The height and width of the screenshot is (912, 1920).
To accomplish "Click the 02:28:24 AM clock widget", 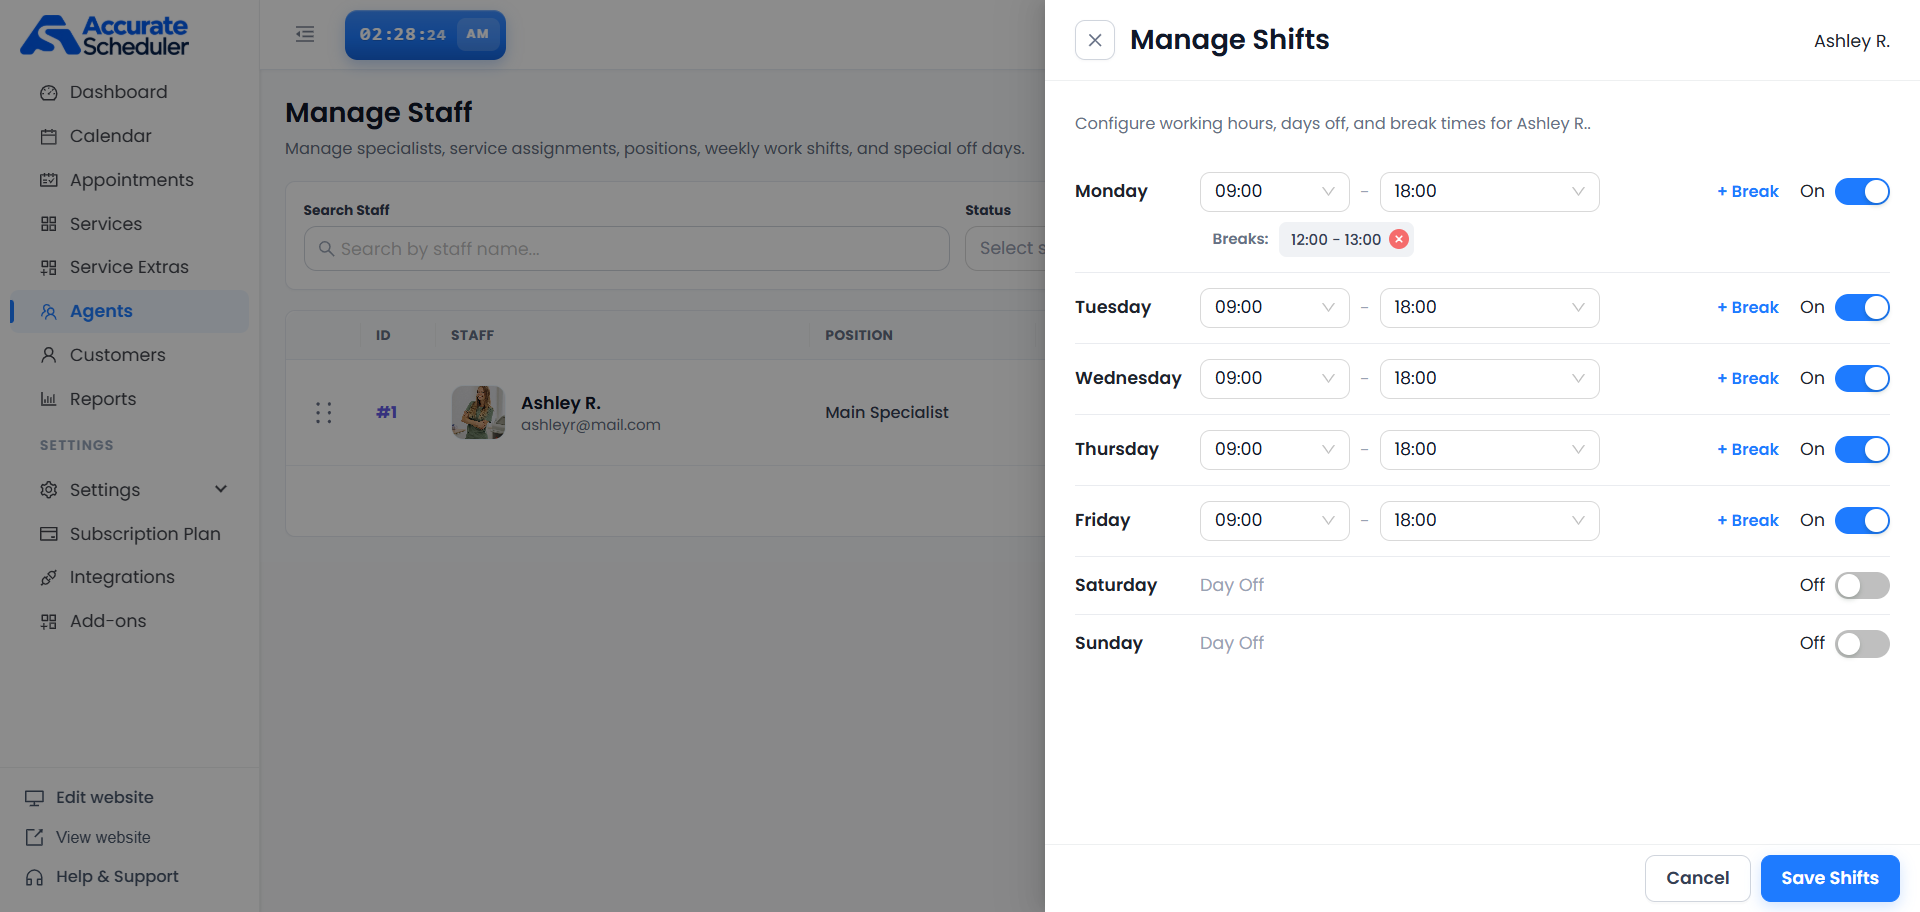I will click(x=425, y=35).
